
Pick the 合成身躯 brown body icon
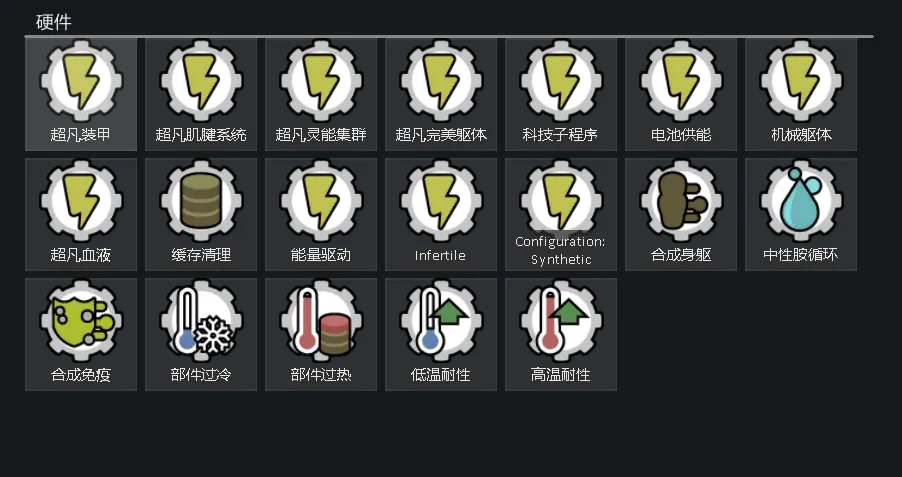(681, 202)
